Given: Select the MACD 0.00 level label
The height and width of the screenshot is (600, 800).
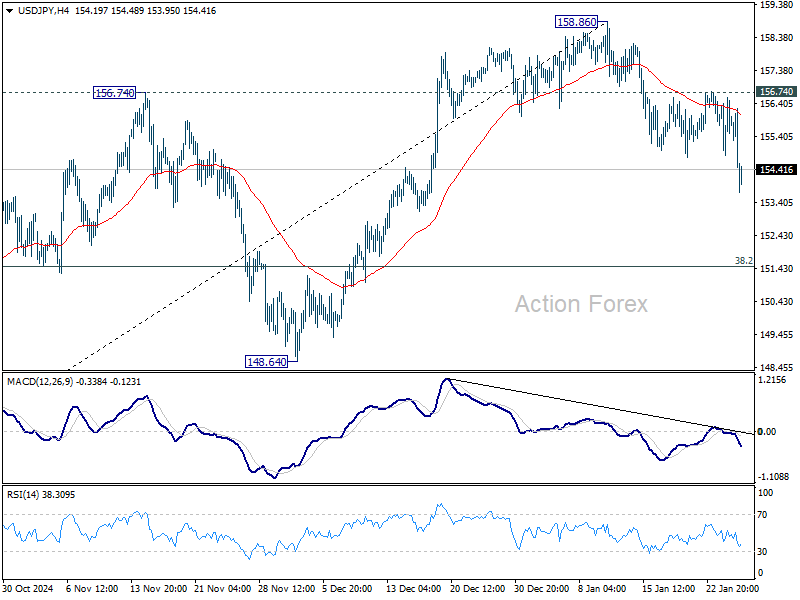Looking at the screenshot, I should [766, 432].
